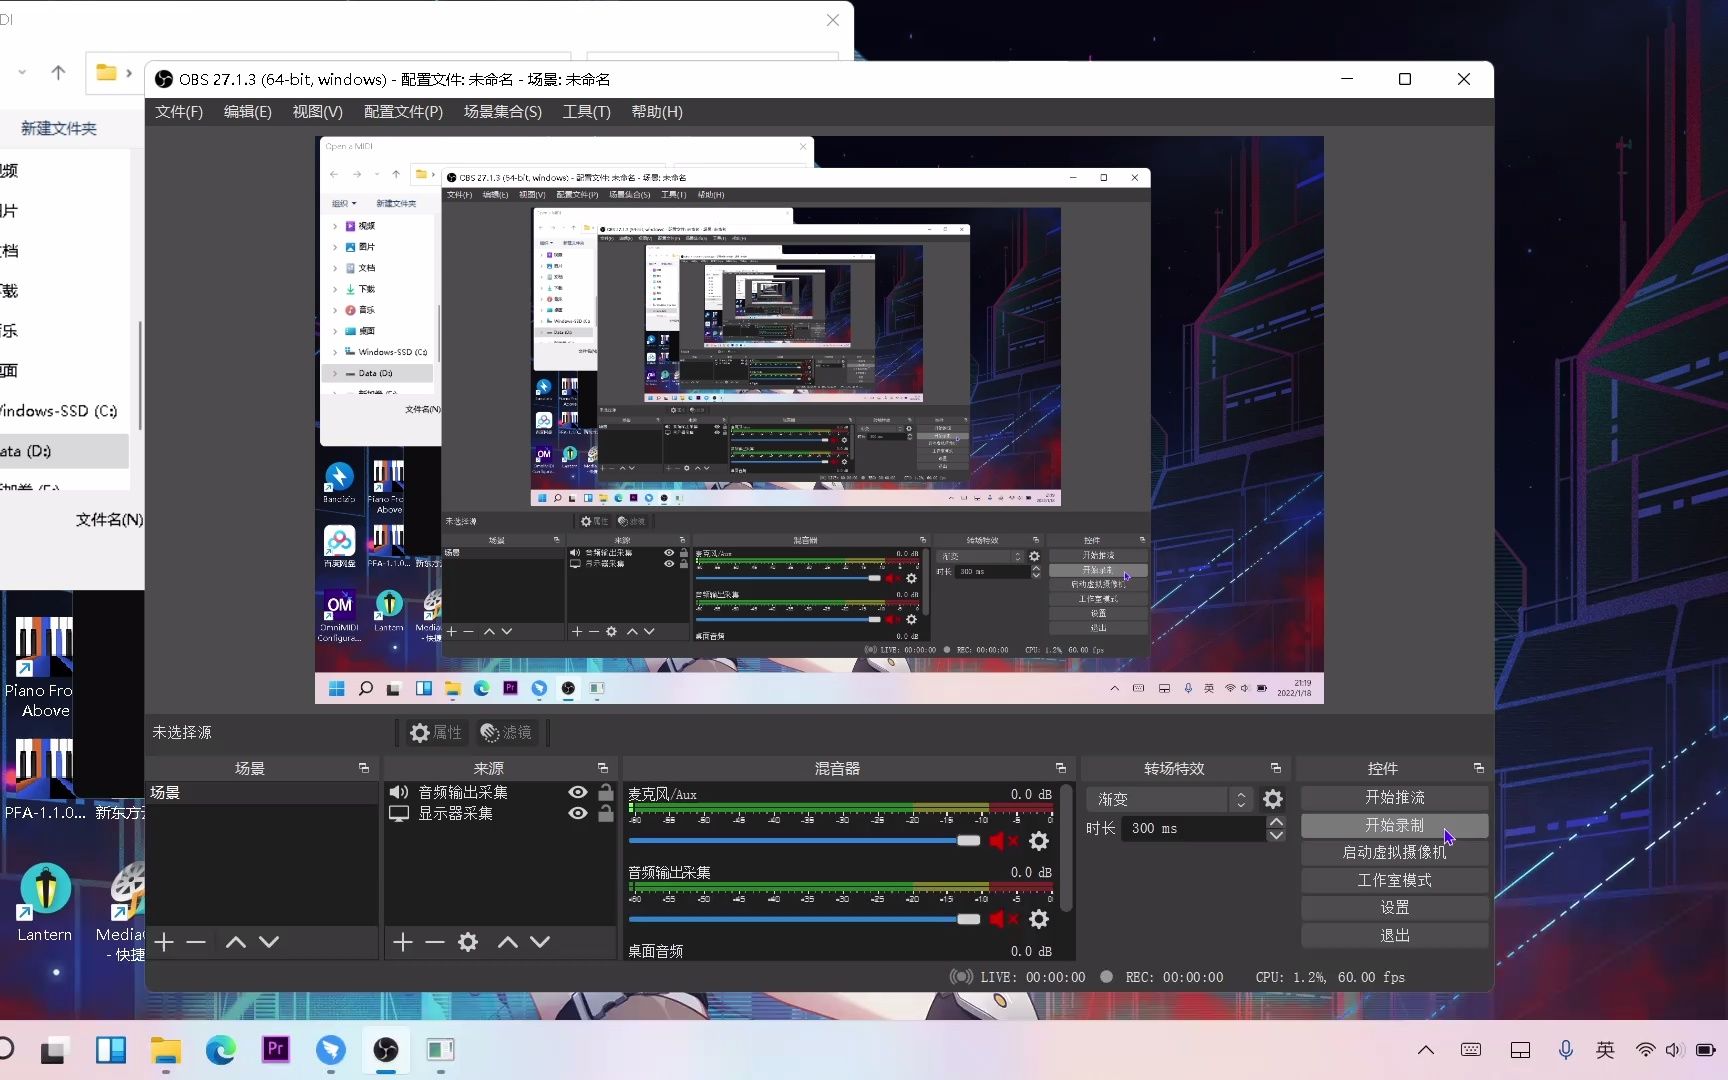Click 启动虚拟摄像机 button
Screen dimensions: 1728x1080
tap(1395, 852)
